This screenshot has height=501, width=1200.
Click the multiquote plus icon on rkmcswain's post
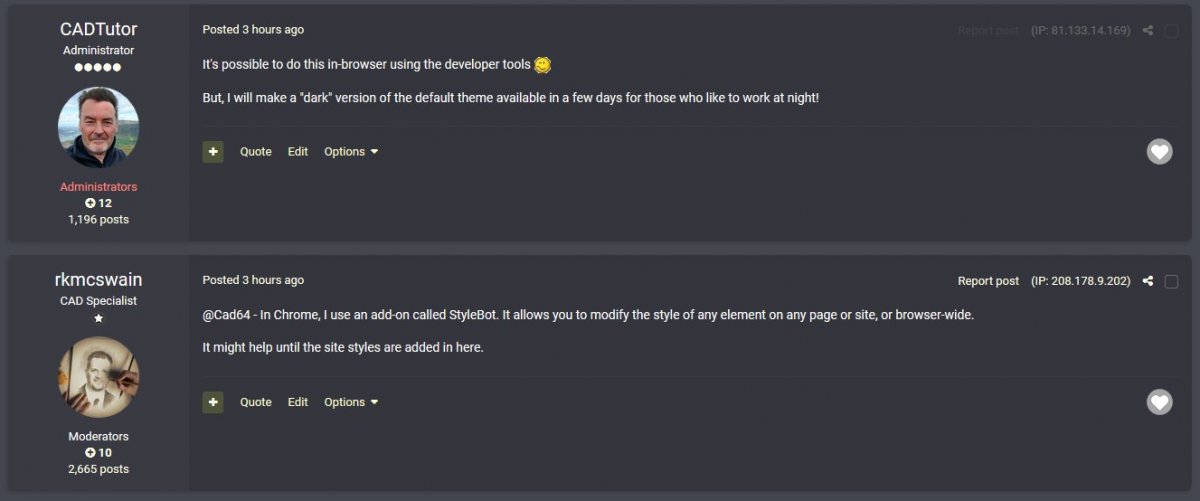[212, 402]
